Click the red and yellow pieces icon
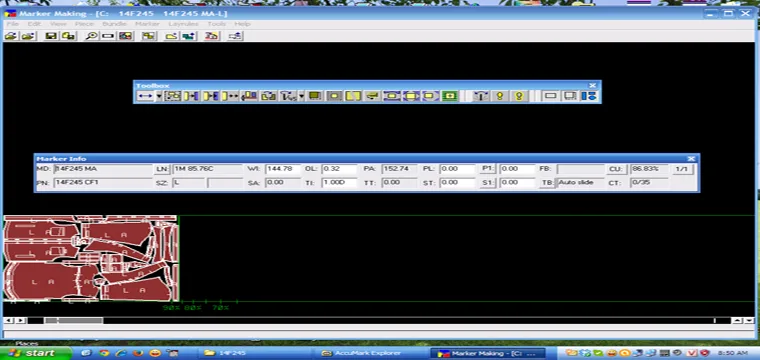The width and height of the screenshot is (760, 360). click(x=211, y=36)
